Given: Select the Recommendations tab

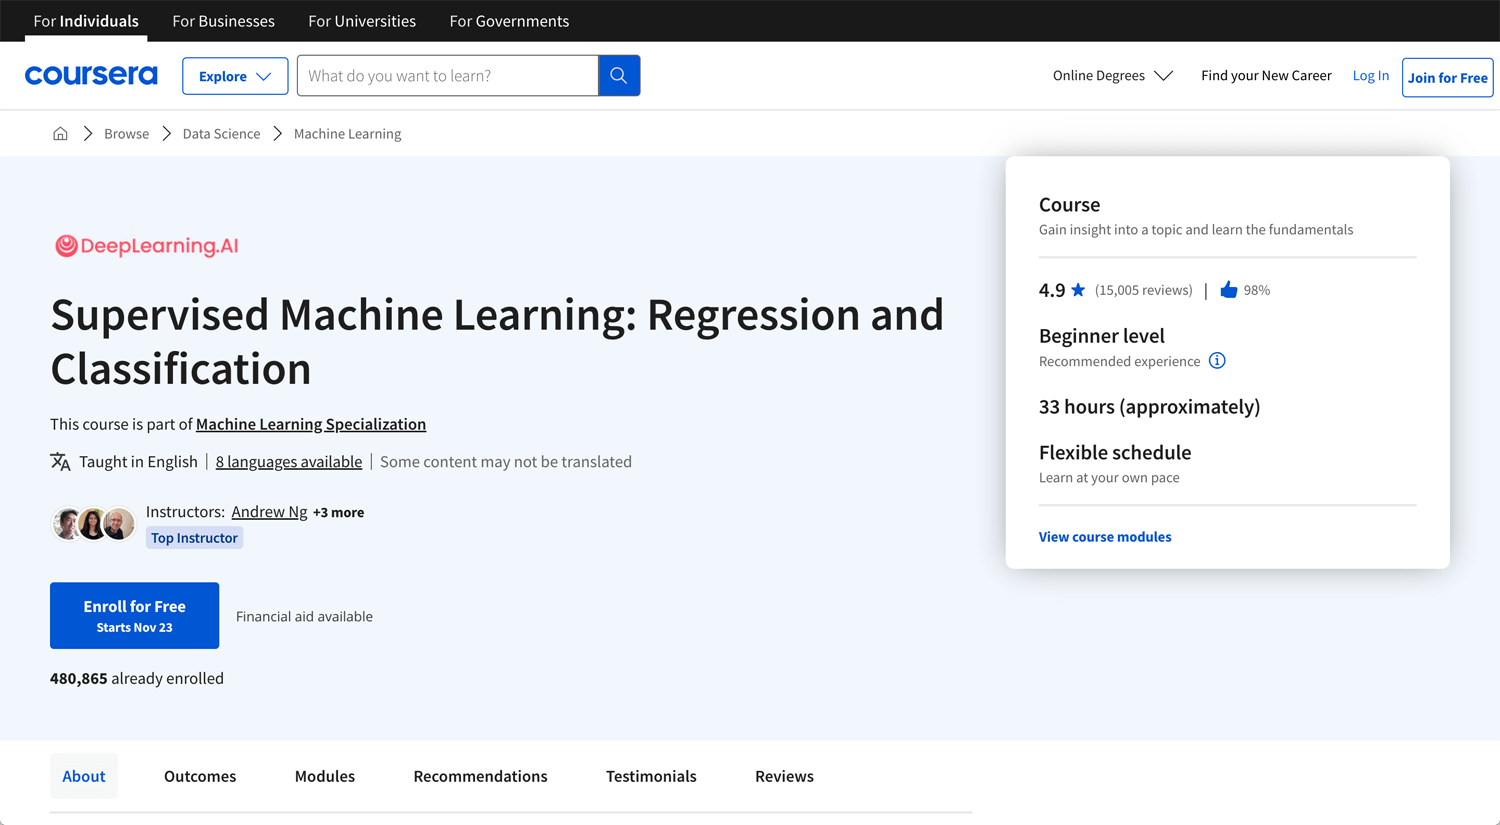Looking at the screenshot, I should (x=480, y=776).
